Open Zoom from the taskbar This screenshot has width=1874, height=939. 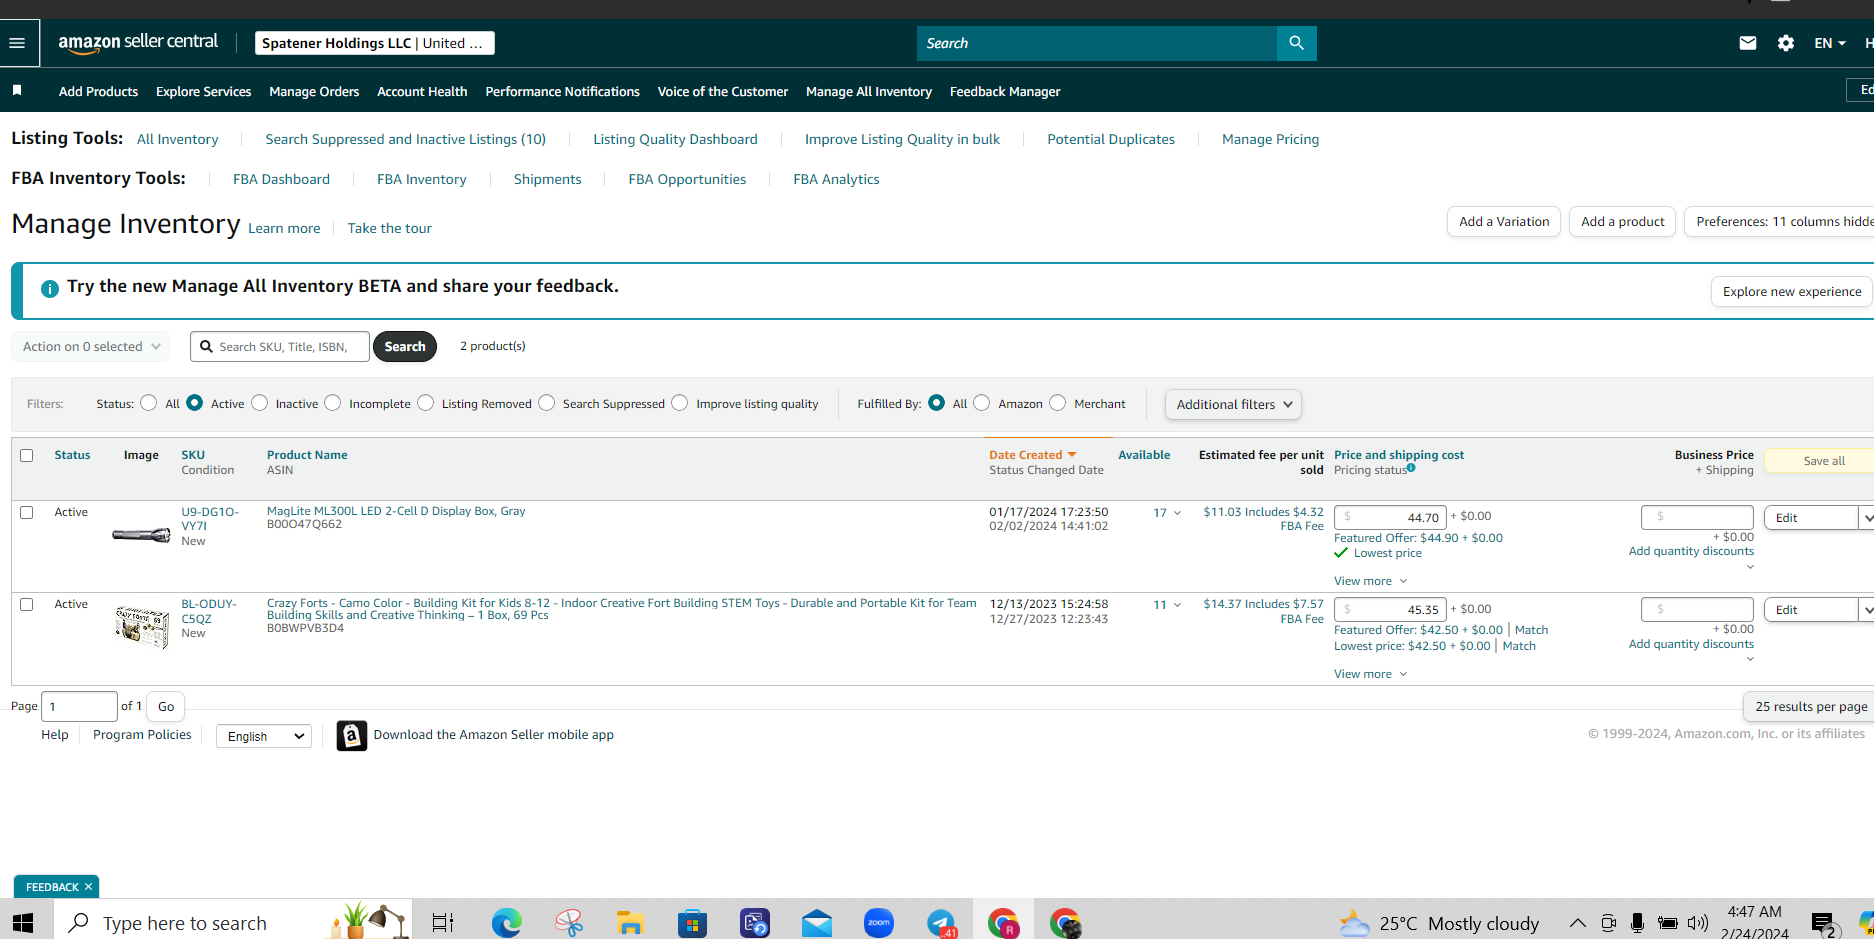pyautogui.click(x=879, y=922)
